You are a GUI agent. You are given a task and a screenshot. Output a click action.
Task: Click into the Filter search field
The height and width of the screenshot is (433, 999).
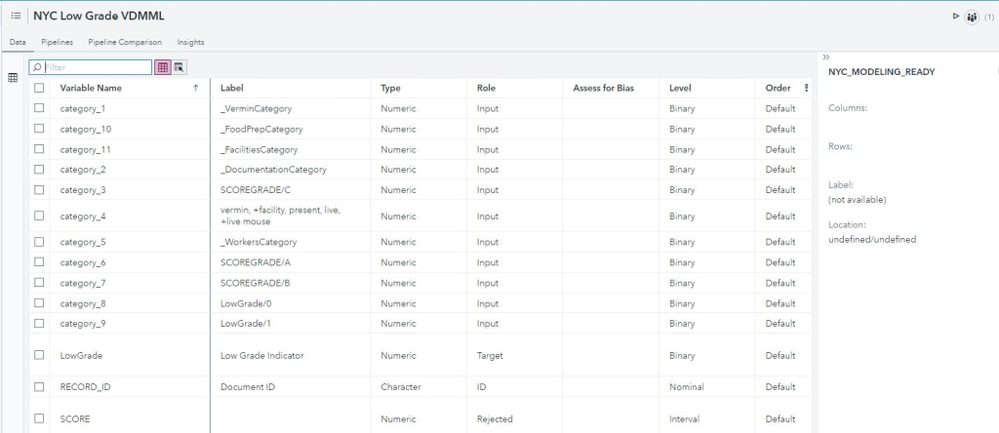90,67
